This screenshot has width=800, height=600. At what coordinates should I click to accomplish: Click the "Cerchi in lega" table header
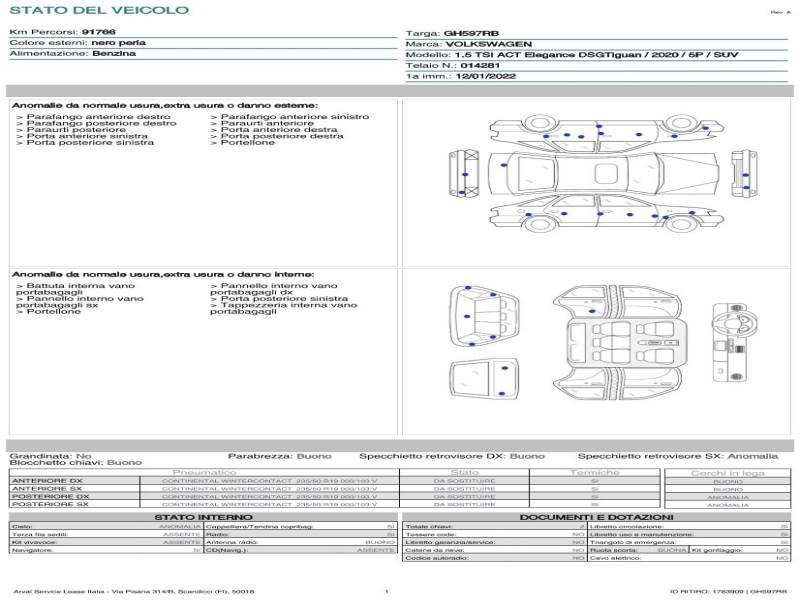pyautogui.click(x=728, y=473)
